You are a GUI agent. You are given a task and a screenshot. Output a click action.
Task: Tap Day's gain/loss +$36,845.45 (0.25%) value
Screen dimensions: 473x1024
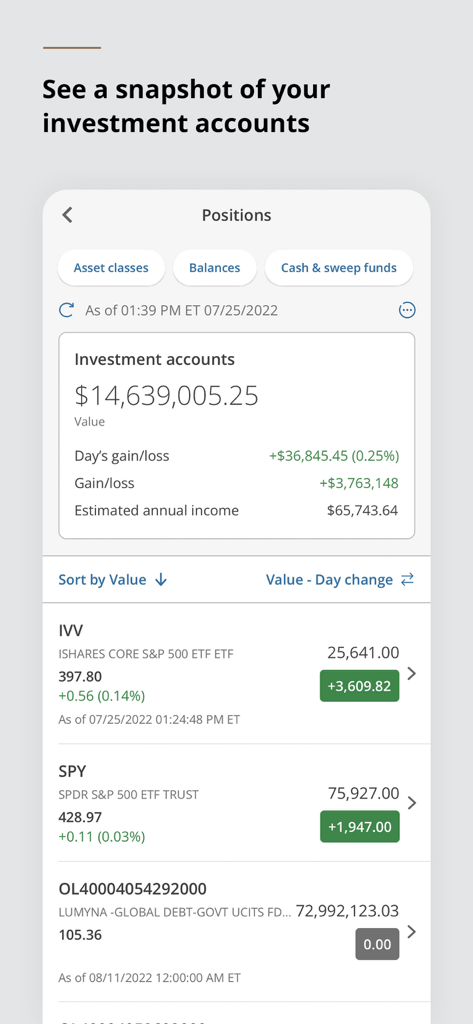click(334, 456)
